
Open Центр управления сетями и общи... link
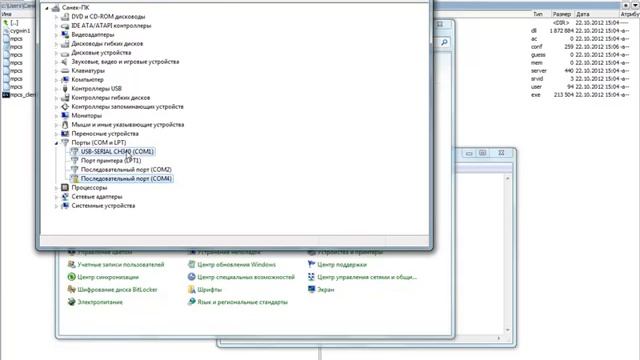pyautogui.click(x=367, y=277)
